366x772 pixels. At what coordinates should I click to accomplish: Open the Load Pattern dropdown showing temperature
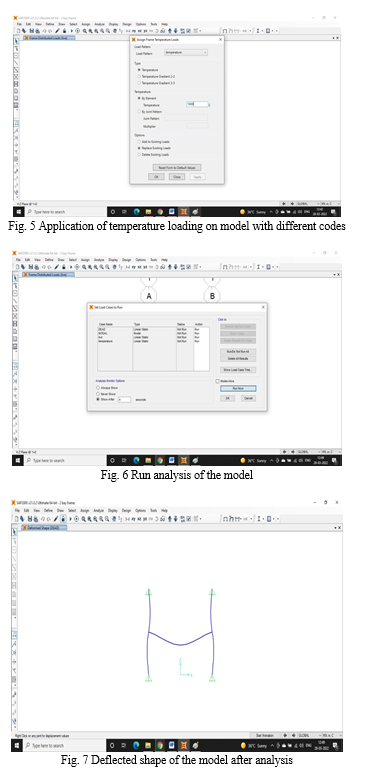click(x=186, y=53)
